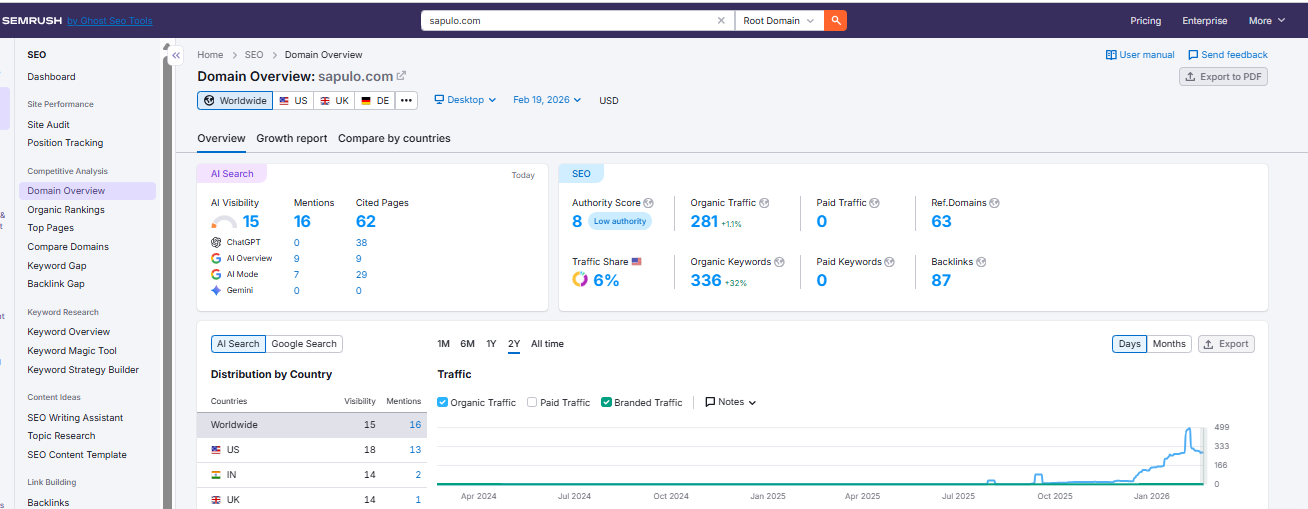Screen dimensions: 1308x509
Task: Collapse the left sidebar with double-chevron icon
Action: click(x=176, y=56)
